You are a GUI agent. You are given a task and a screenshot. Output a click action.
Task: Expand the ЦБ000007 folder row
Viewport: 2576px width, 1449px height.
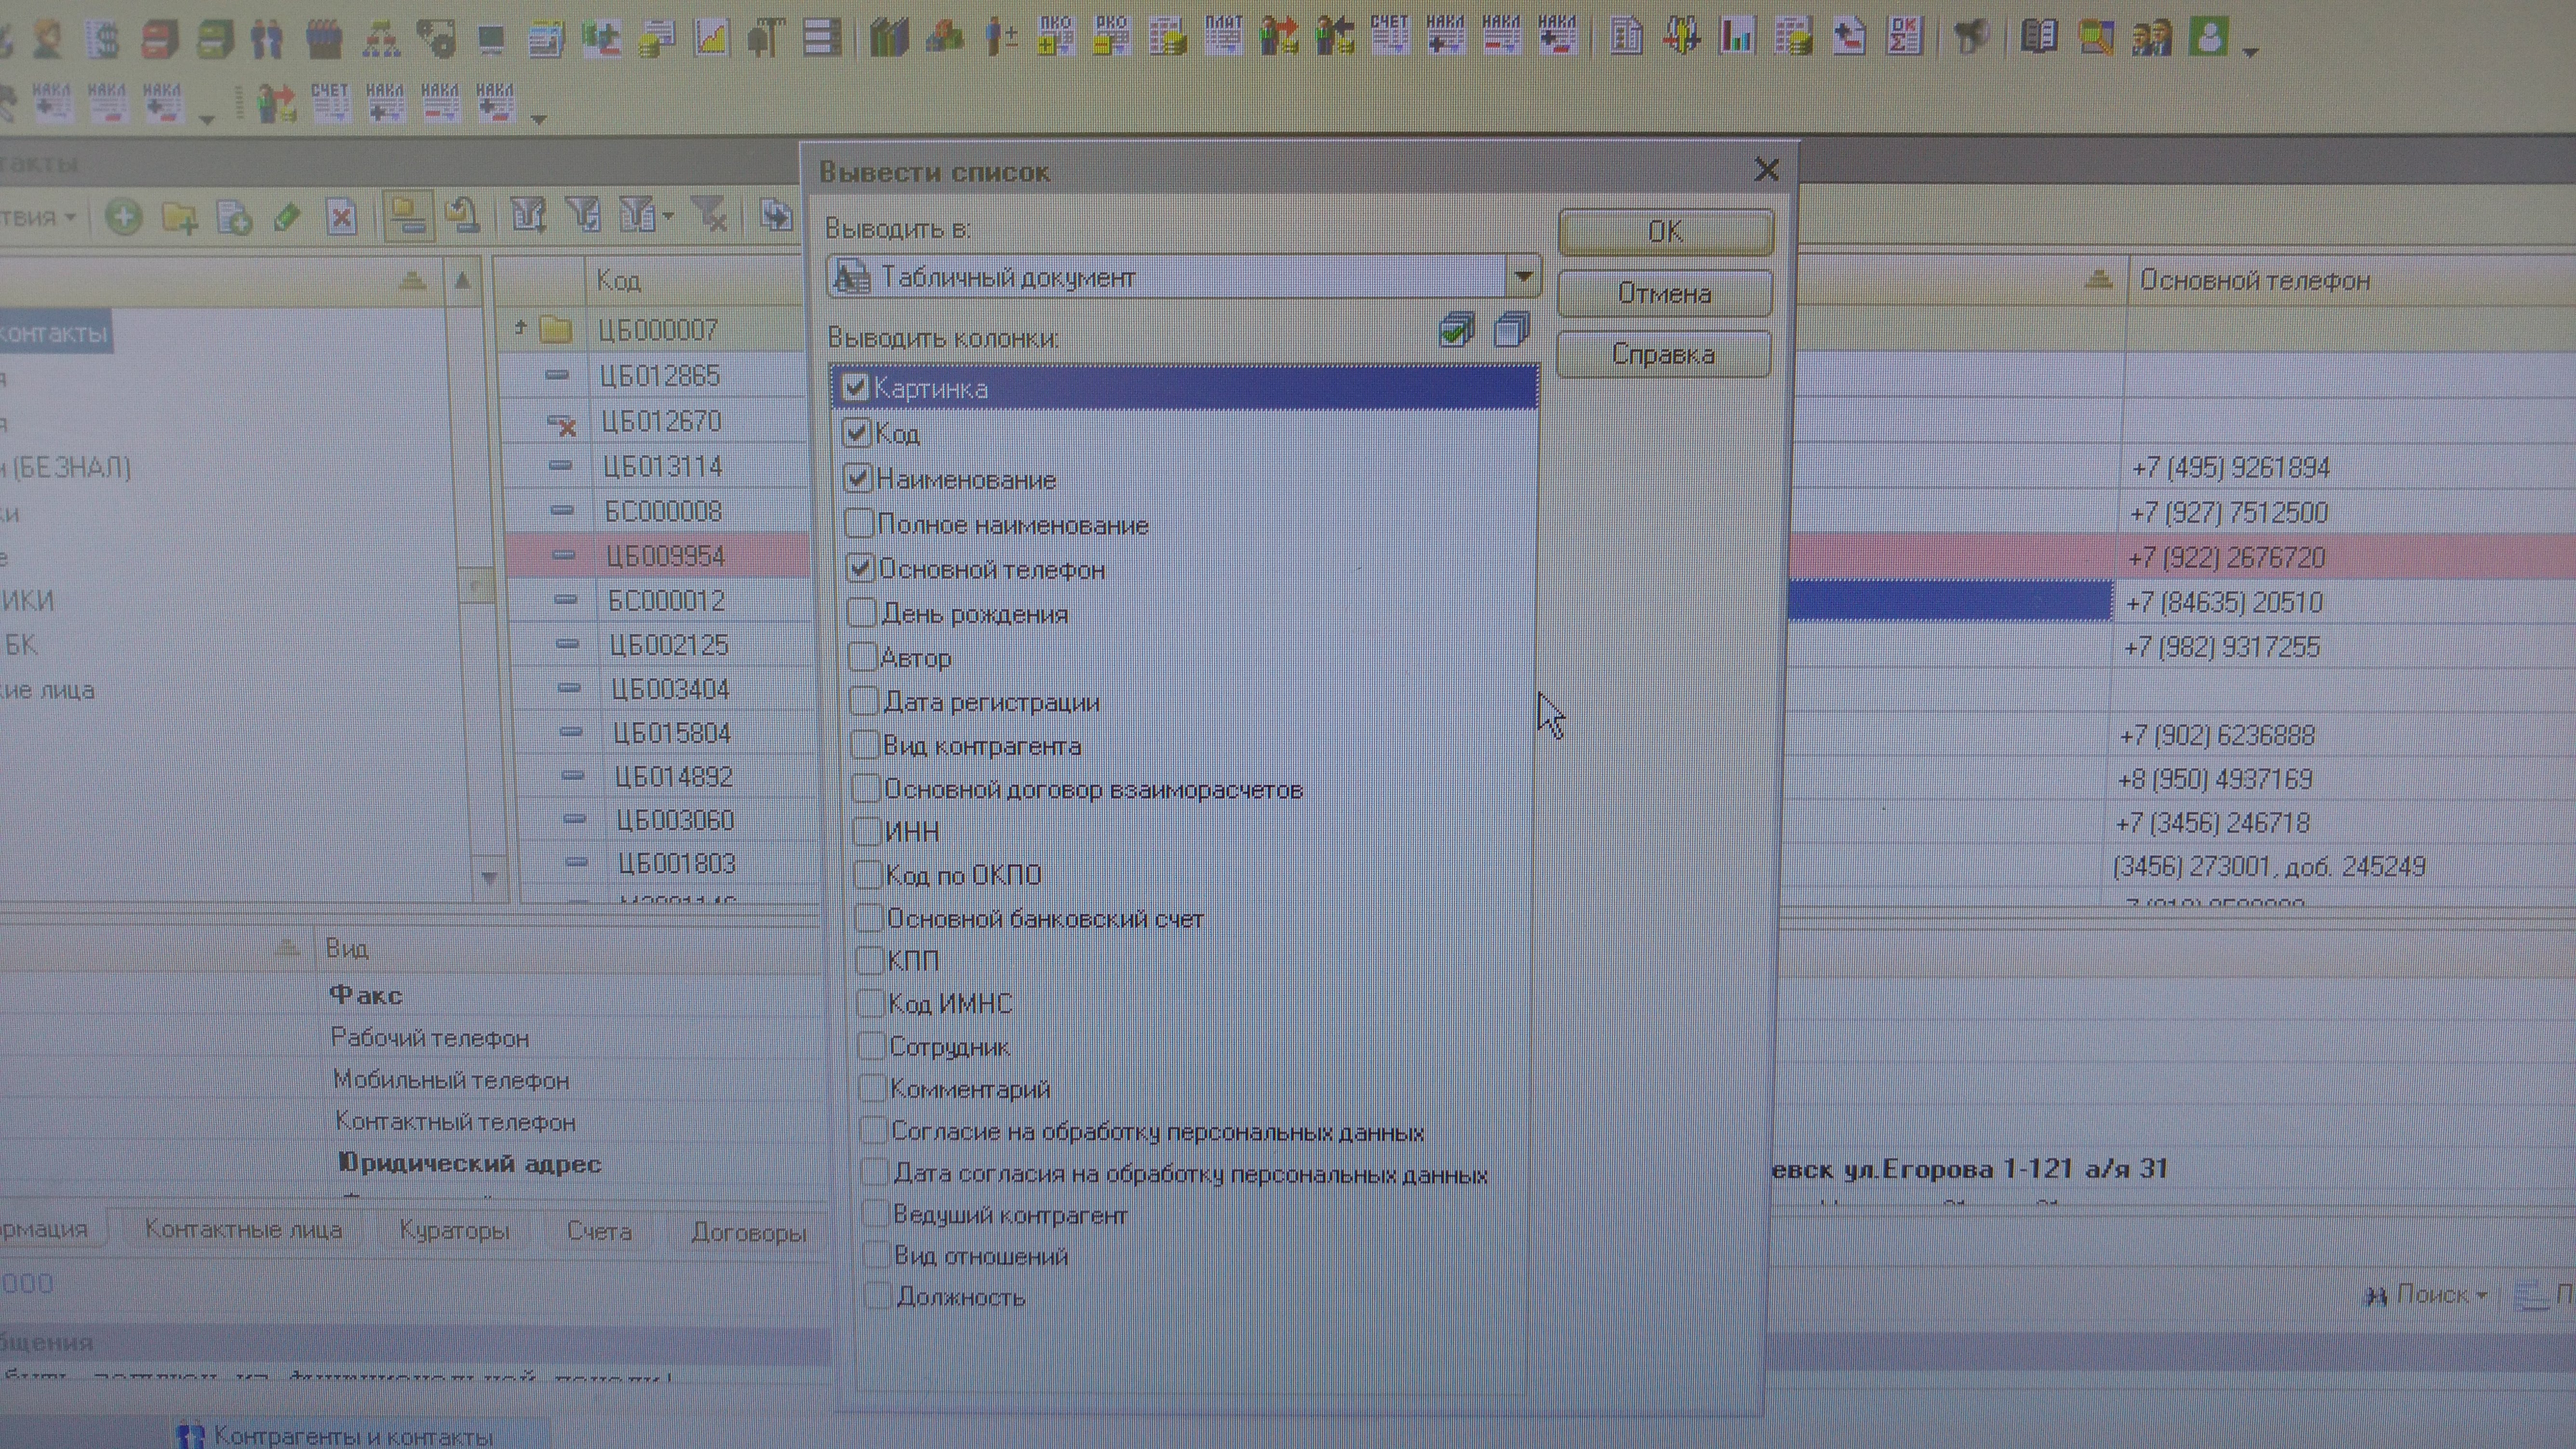pos(520,328)
